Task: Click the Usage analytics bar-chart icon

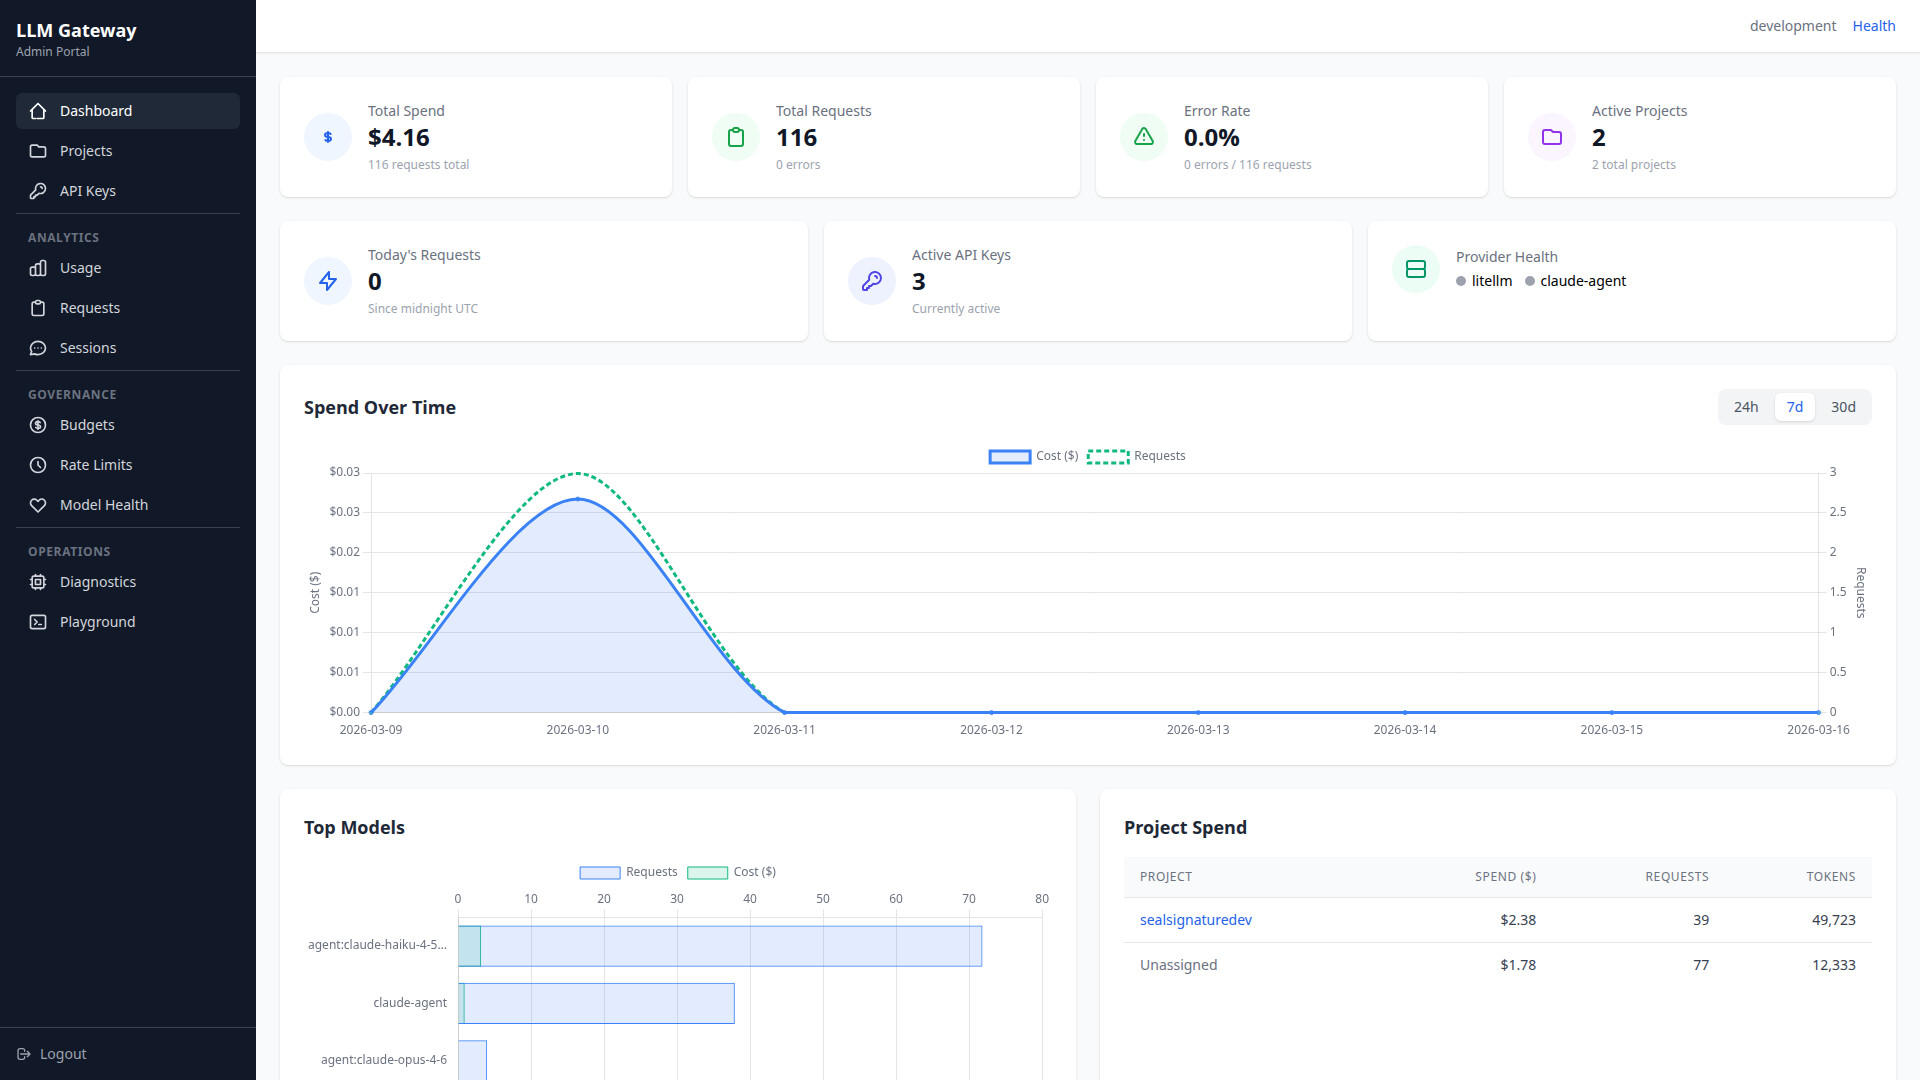Action: click(38, 268)
